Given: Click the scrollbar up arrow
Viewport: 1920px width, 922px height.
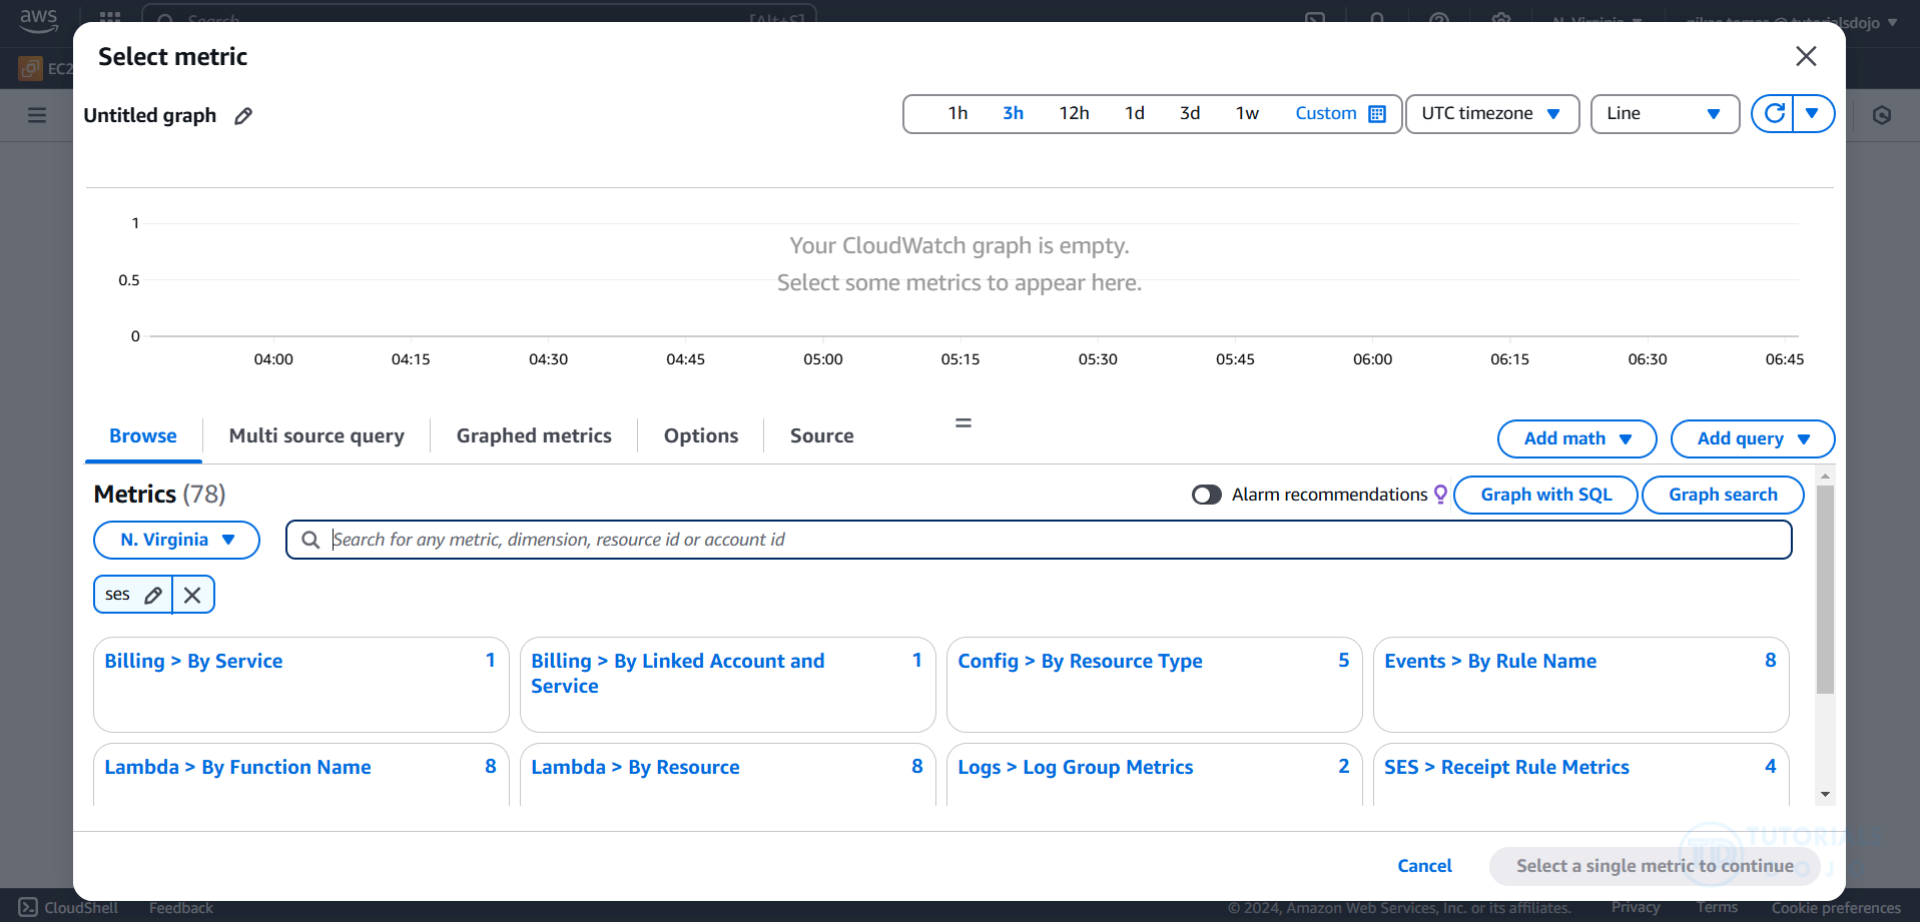Looking at the screenshot, I should tap(1825, 476).
